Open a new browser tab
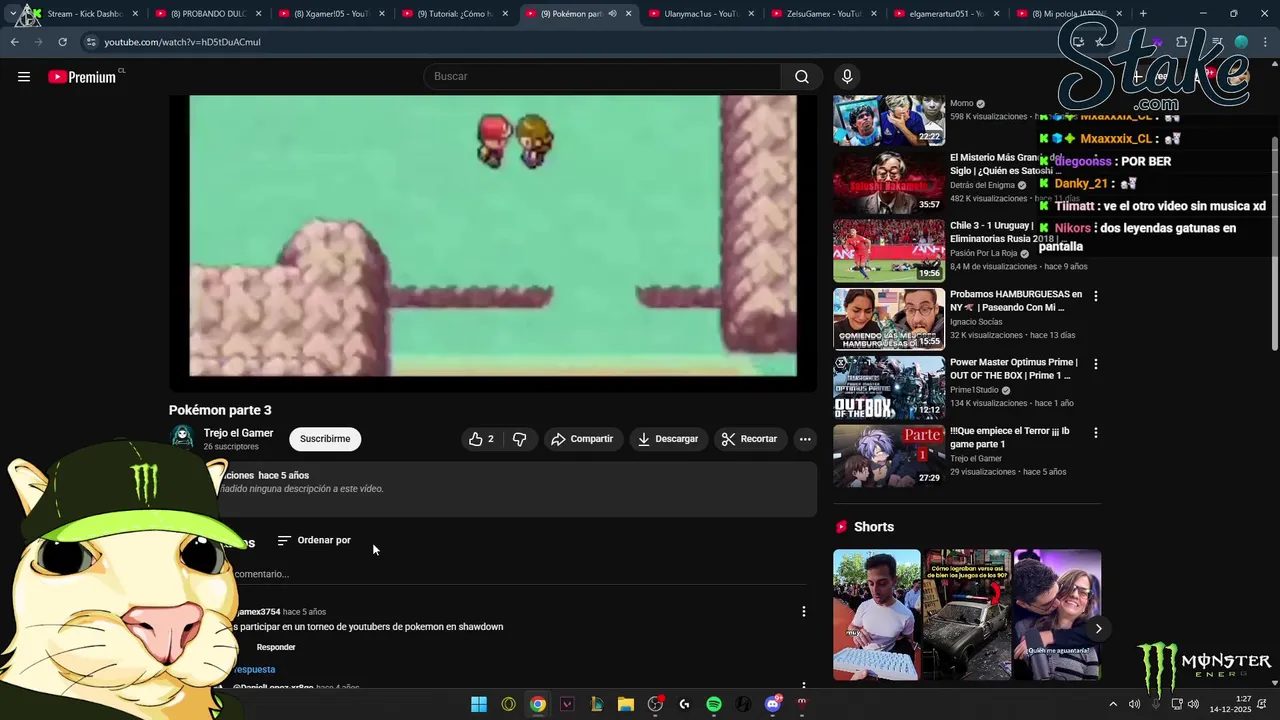The width and height of the screenshot is (1280, 720). point(1143,14)
